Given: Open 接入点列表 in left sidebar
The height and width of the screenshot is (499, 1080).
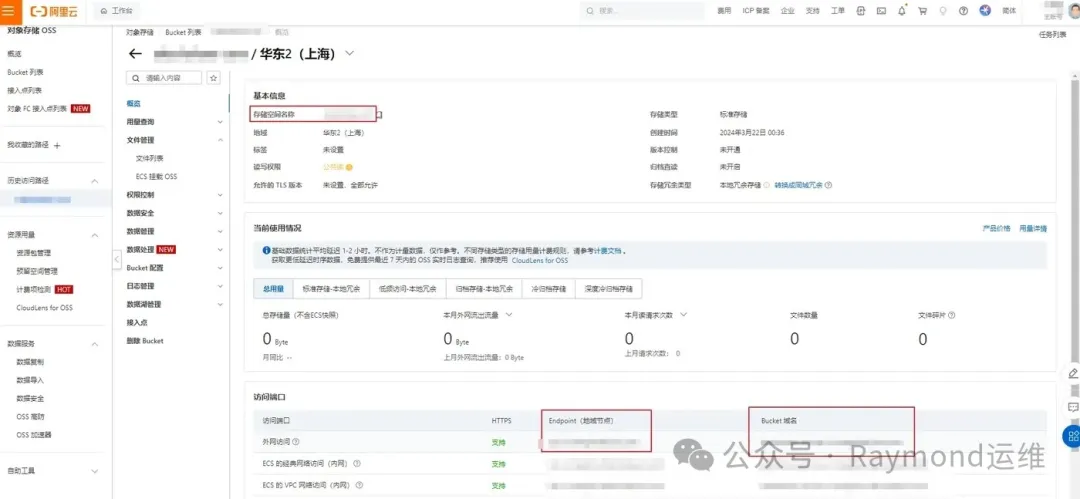Looking at the screenshot, I should [25, 90].
